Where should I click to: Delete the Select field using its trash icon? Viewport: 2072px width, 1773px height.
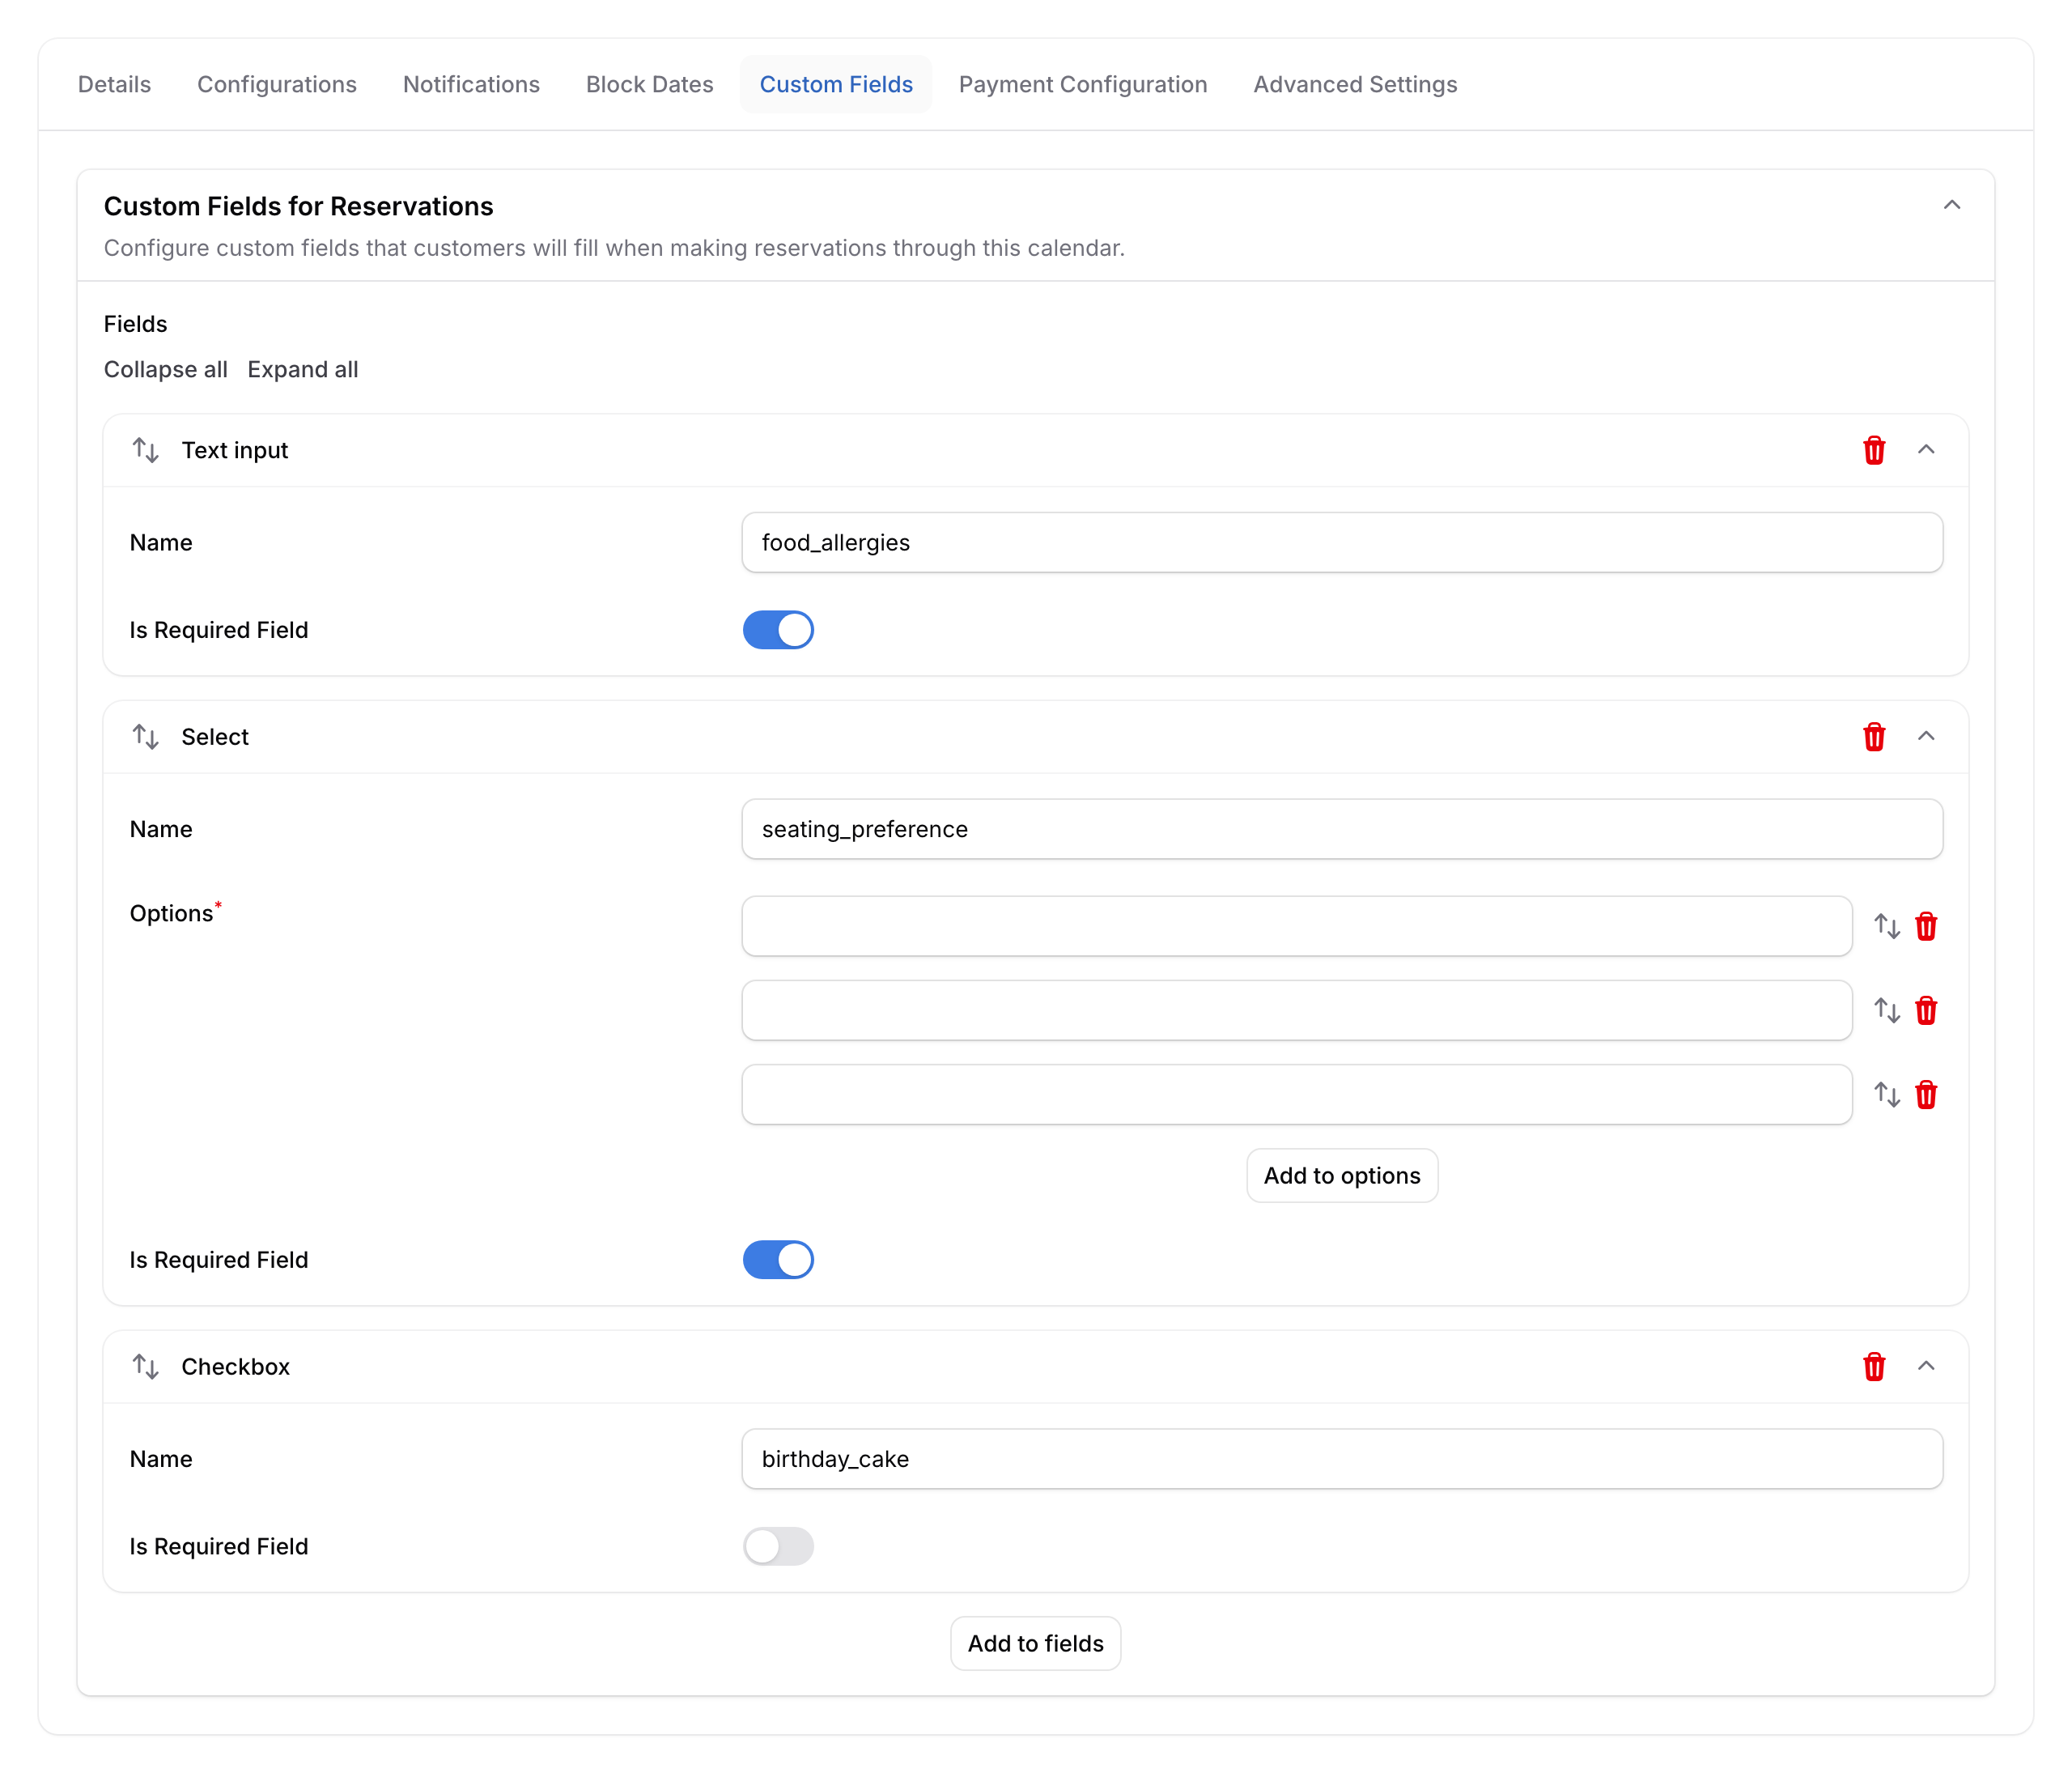pos(1874,737)
